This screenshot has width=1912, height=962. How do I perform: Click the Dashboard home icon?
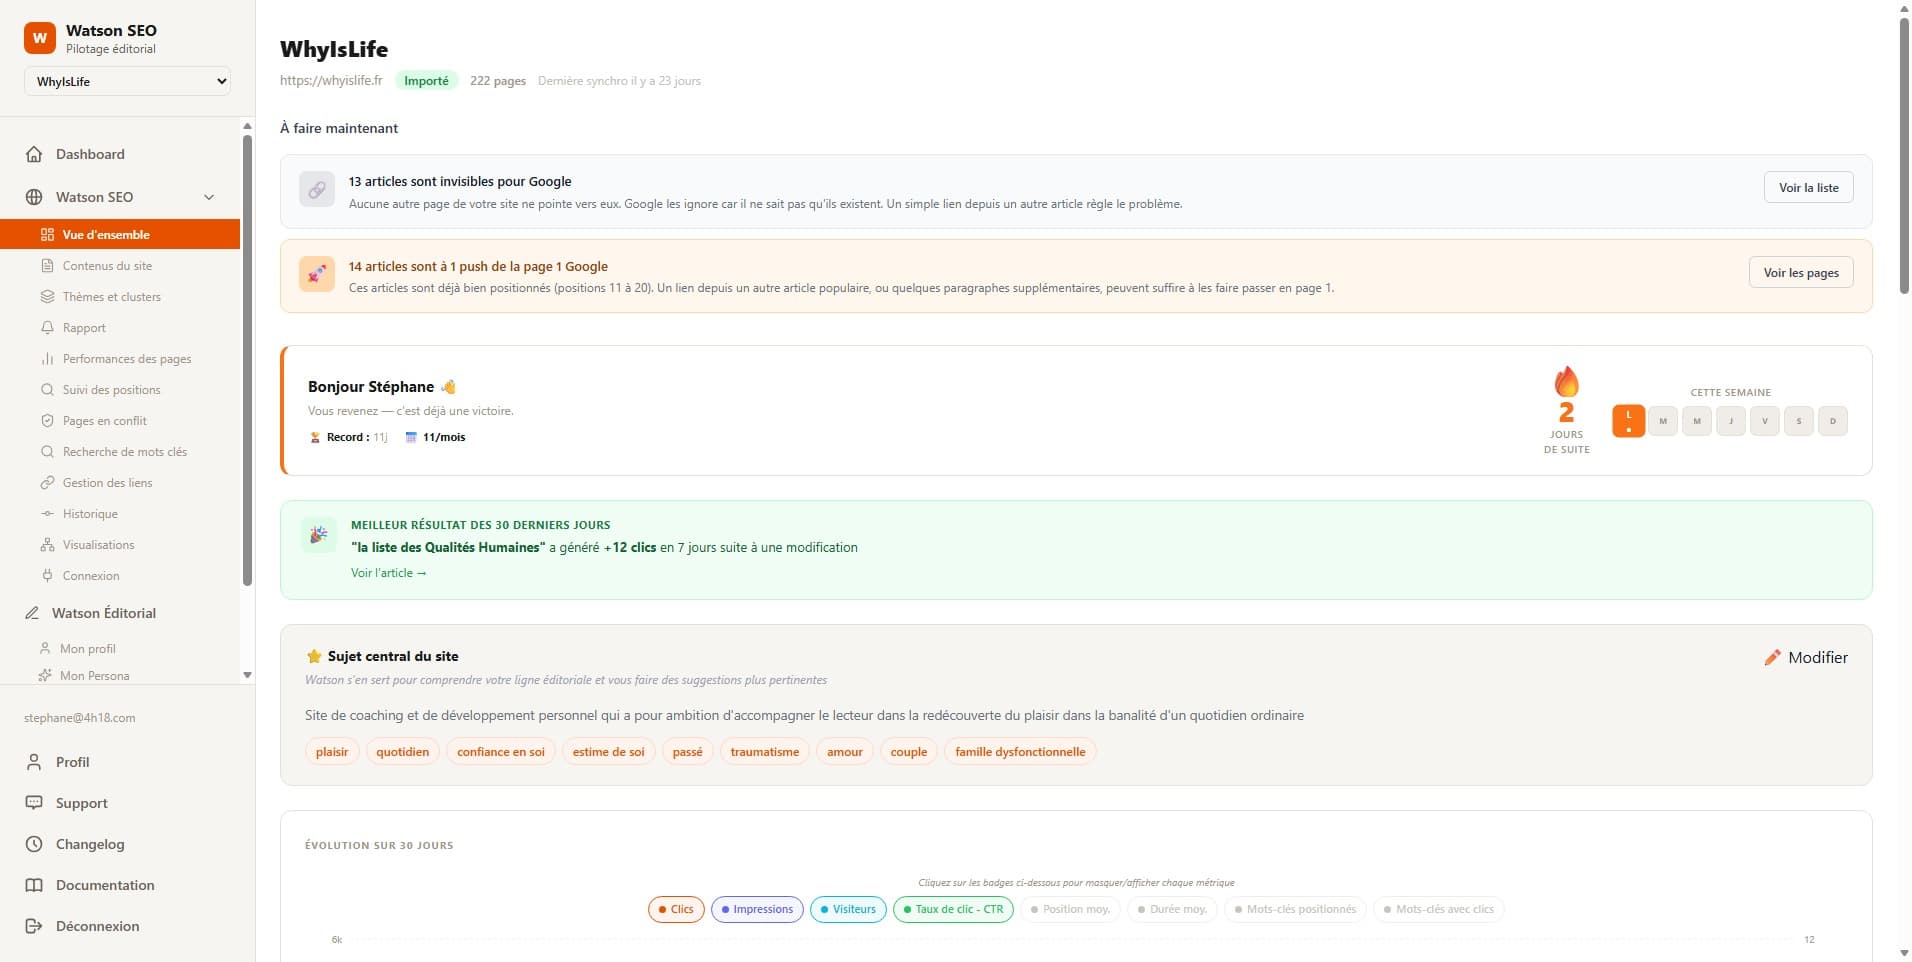click(34, 153)
